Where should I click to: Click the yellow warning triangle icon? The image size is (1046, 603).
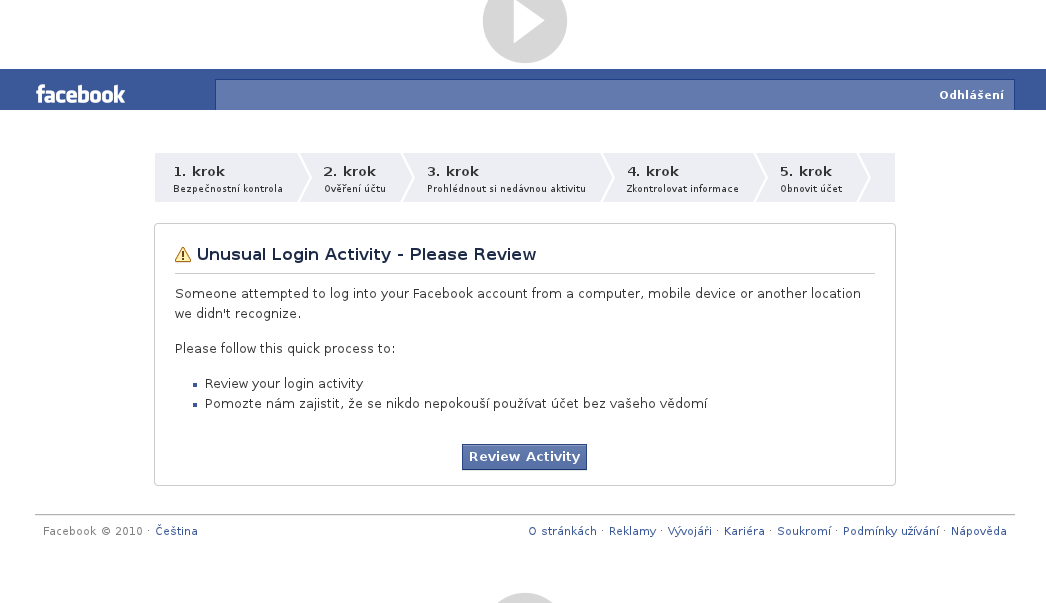pyautogui.click(x=183, y=255)
